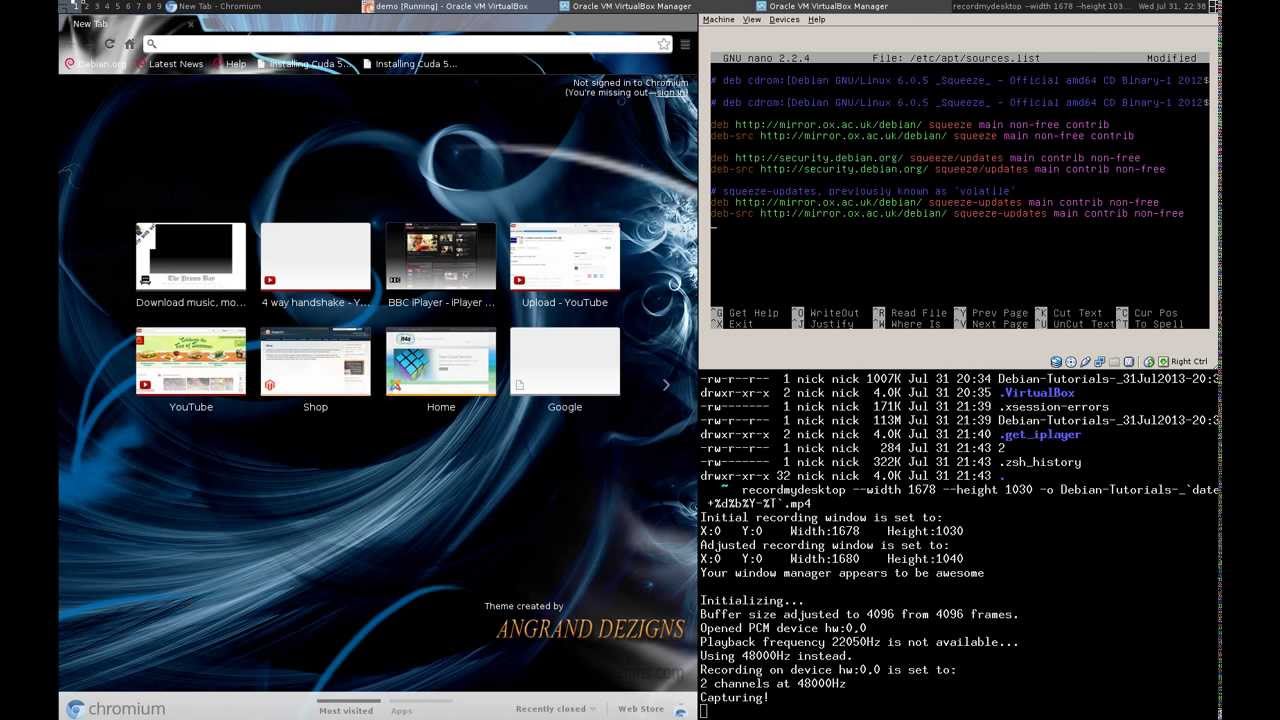Click nano Get Help shortcut label
The height and width of the screenshot is (720, 1280).
[754, 313]
